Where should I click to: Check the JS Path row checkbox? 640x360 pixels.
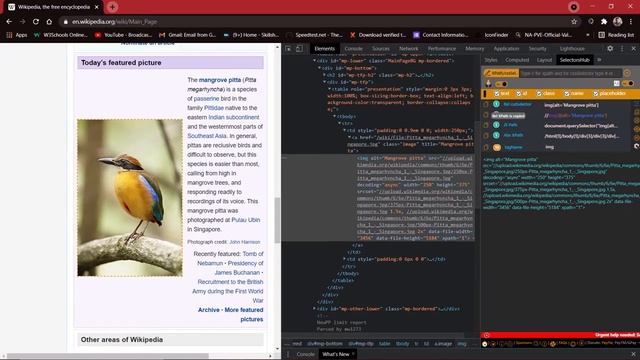pos(486,125)
